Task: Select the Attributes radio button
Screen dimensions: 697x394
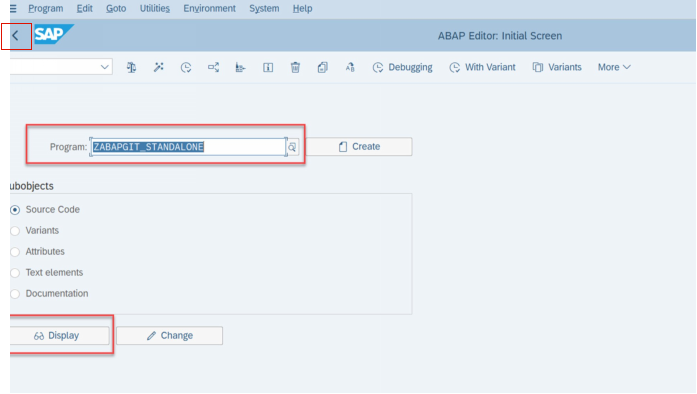Action: (x=15, y=252)
